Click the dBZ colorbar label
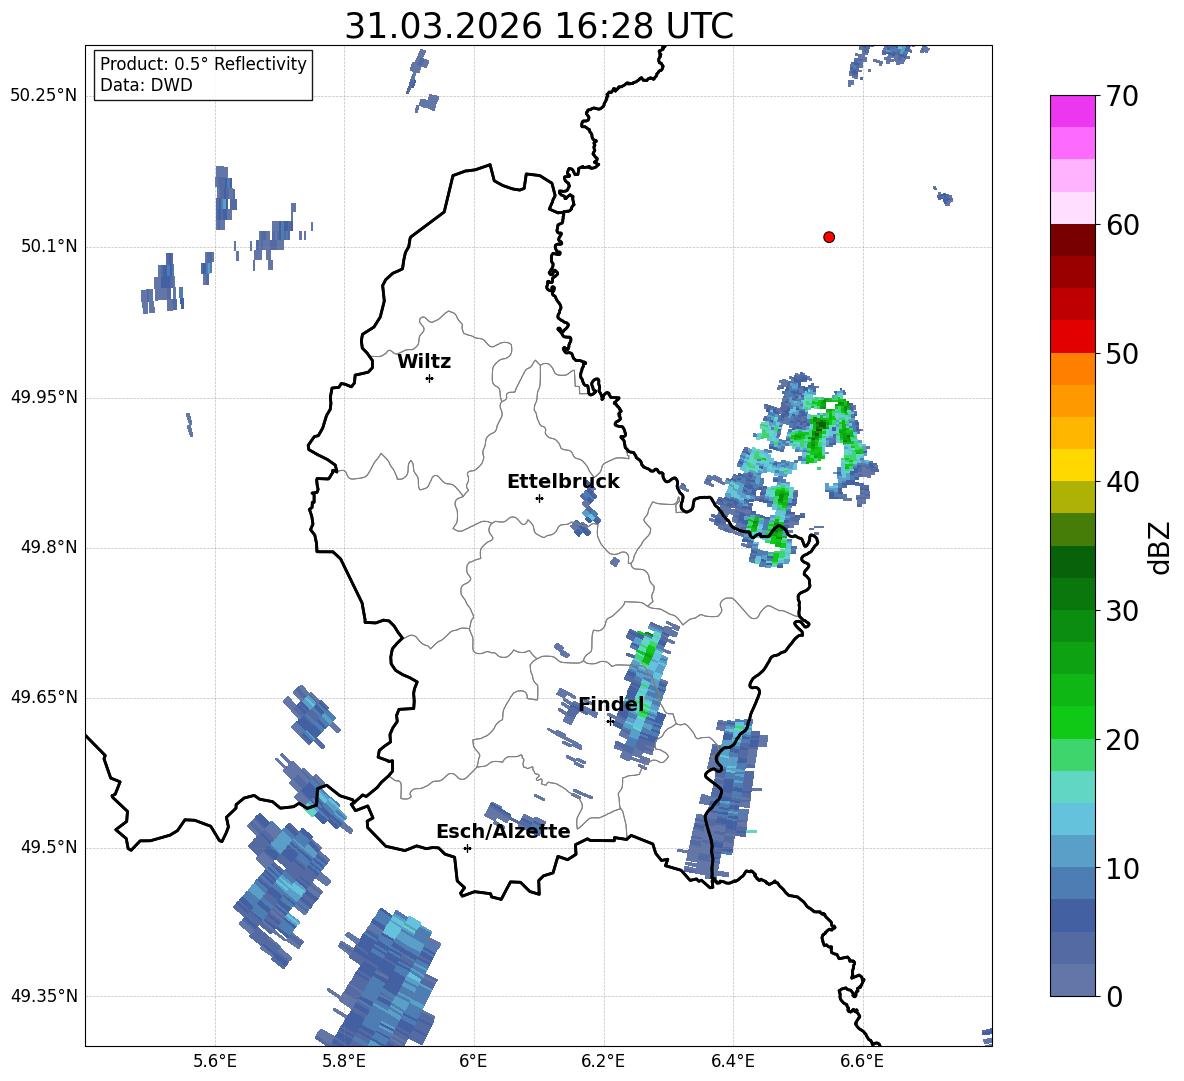This screenshot has height=1081, width=1184. click(x=1161, y=547)
